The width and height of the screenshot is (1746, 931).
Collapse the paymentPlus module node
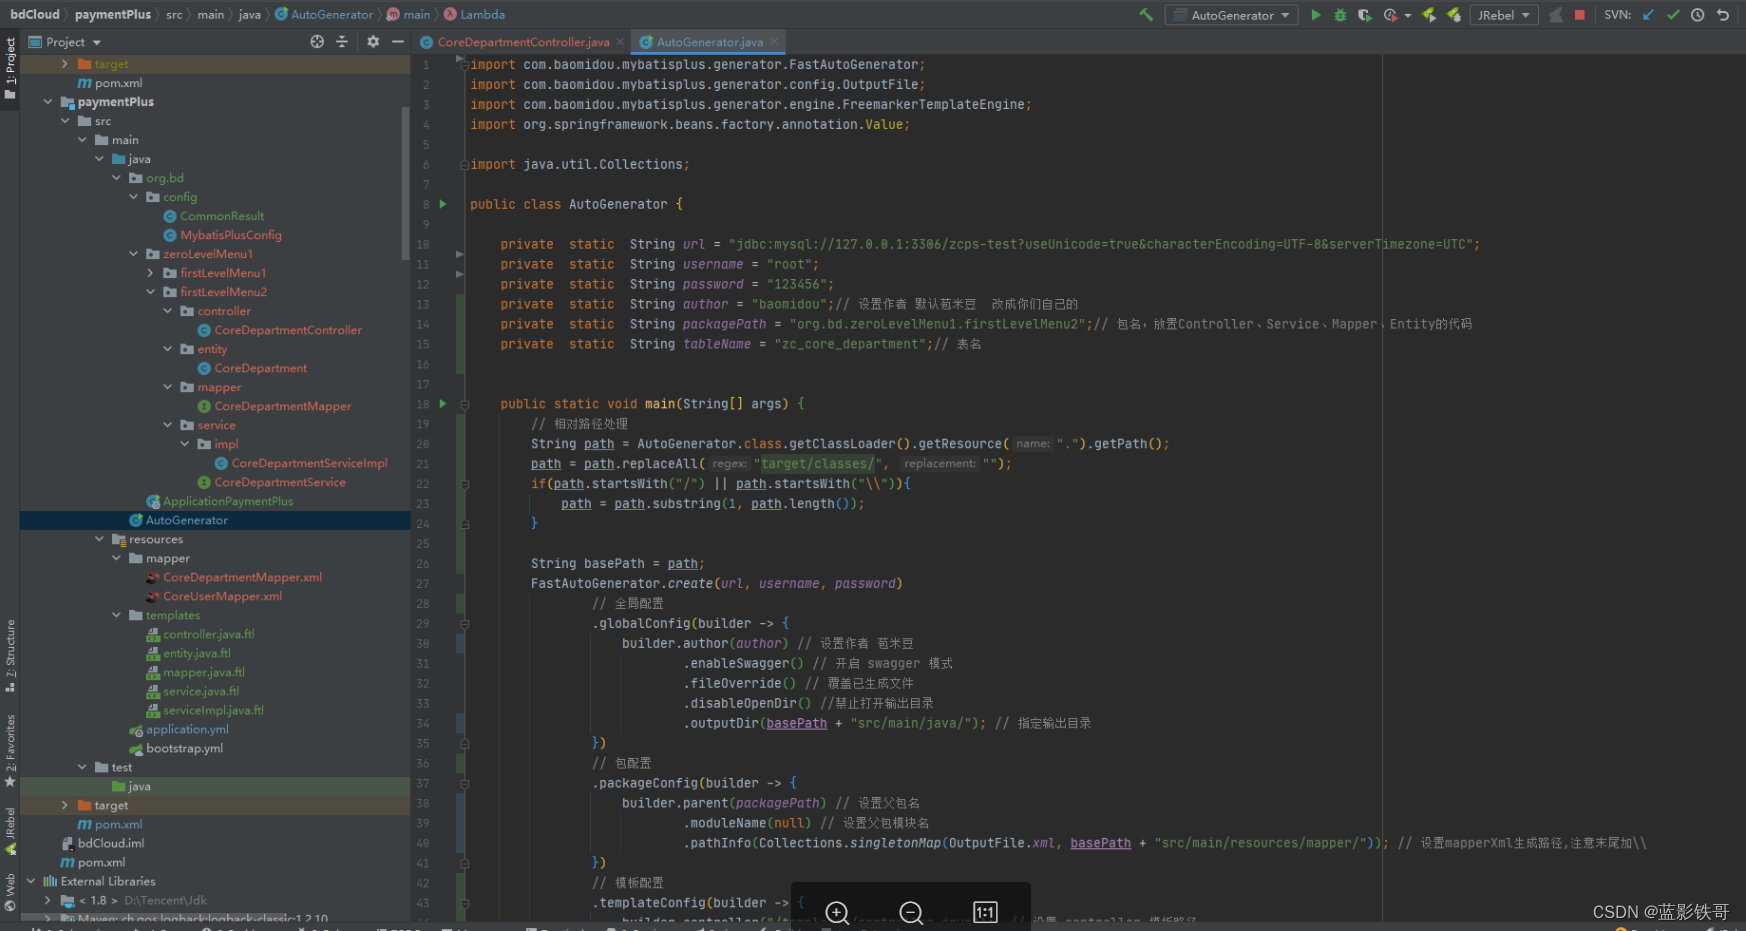click(x=48, y=102)
